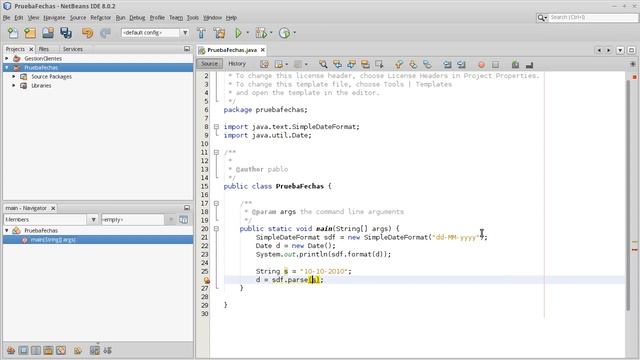Expand the Source Packages node
The height and width of the screenshot is (360, 640).
[14, 76]
